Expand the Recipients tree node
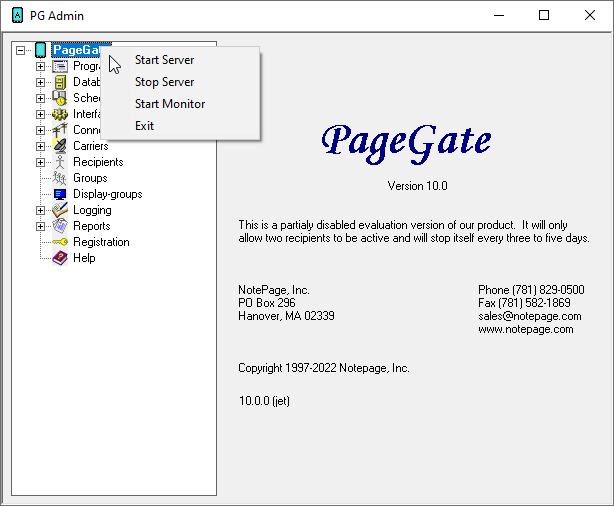 [x=40, y=162]
